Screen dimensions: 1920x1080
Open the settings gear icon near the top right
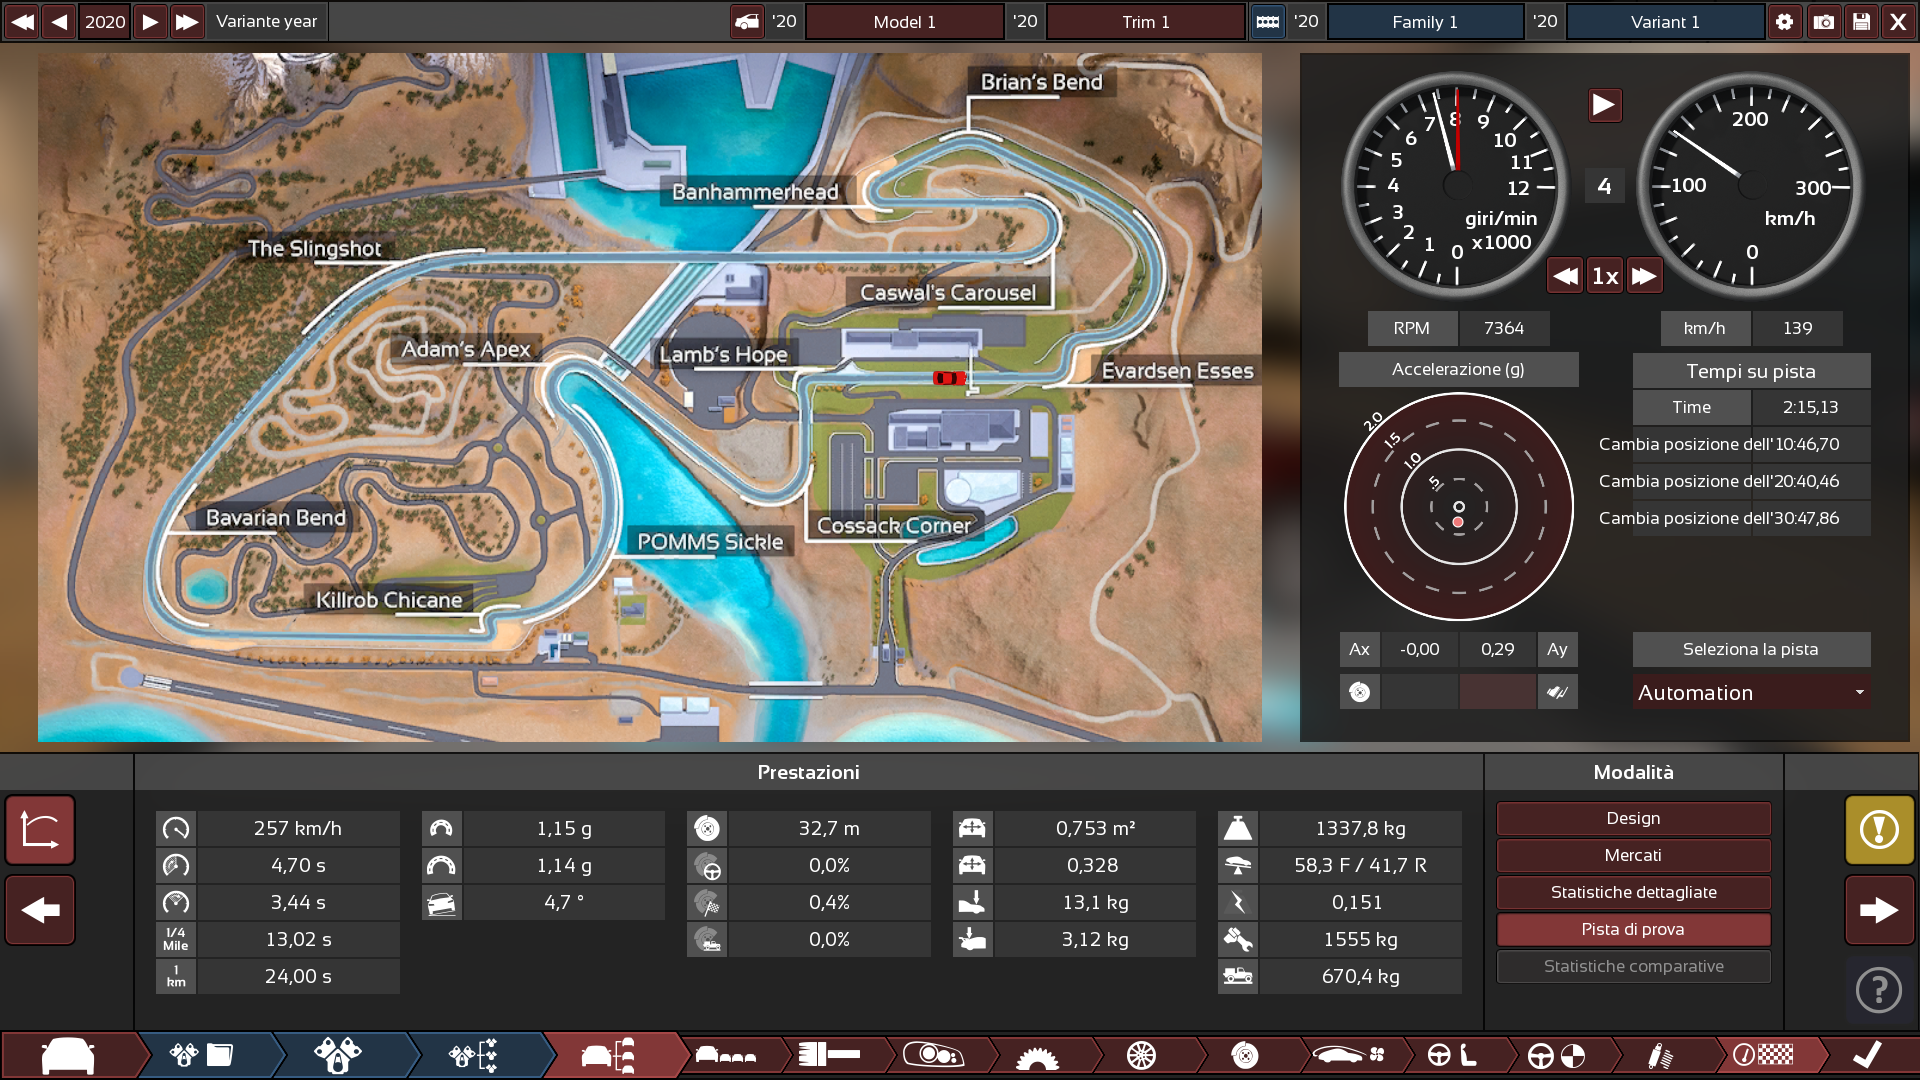[1784, 21]
